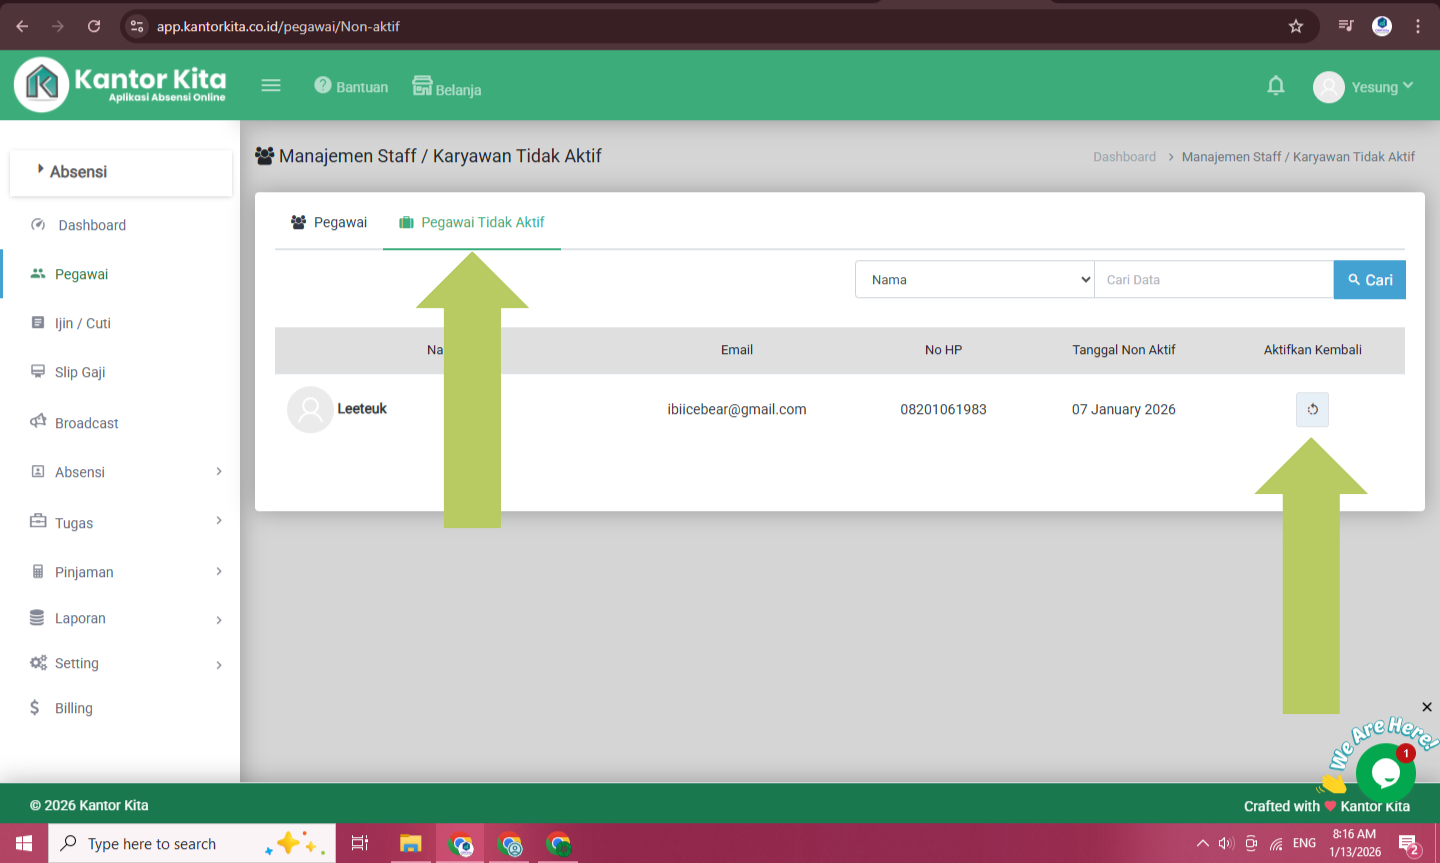The image size is (1440, 863).
Task: Click Bantuan help icon
Action: [x=323, y=86]
